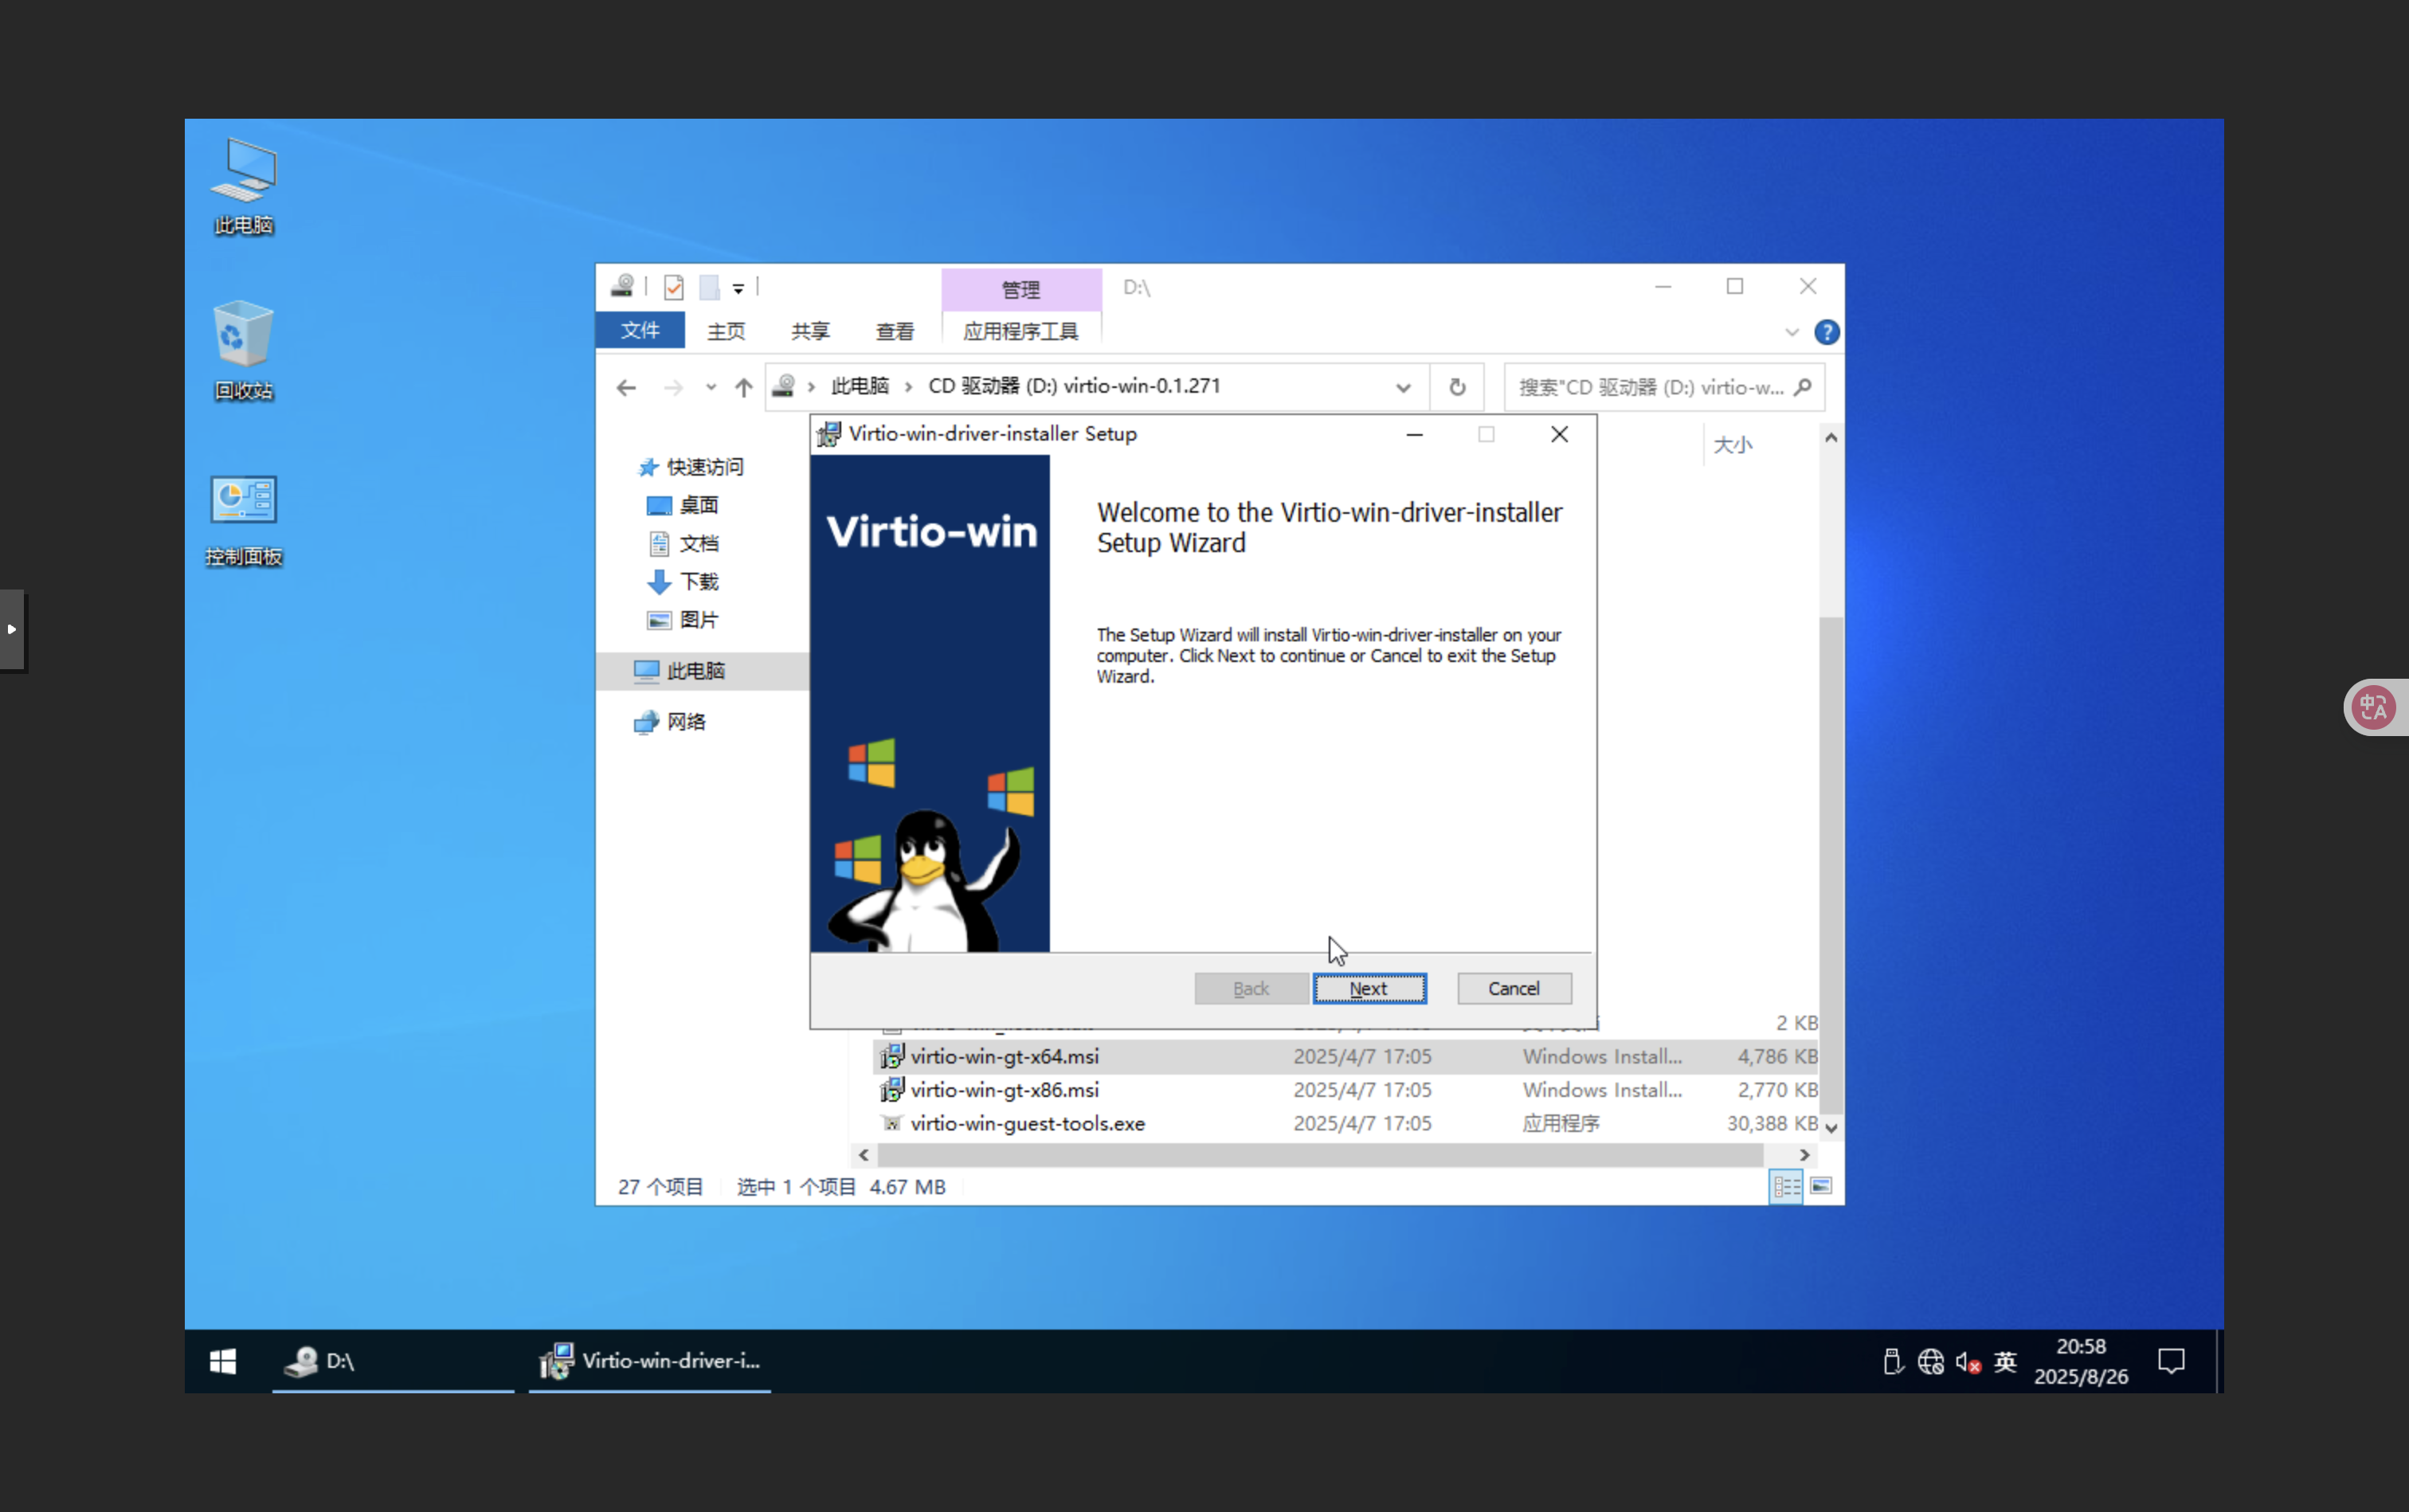This screenshot has width=2409, height=1512.
Task: Expand the Explorer ribbon chevron
Action: [1791, 332]
